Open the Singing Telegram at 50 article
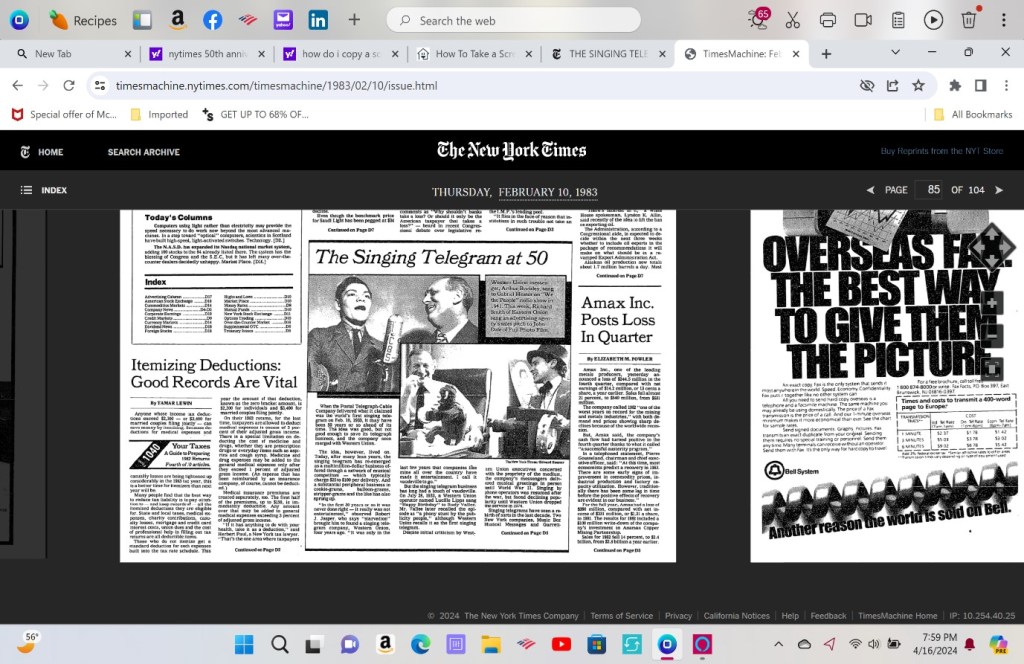 (x=431, y=257)
